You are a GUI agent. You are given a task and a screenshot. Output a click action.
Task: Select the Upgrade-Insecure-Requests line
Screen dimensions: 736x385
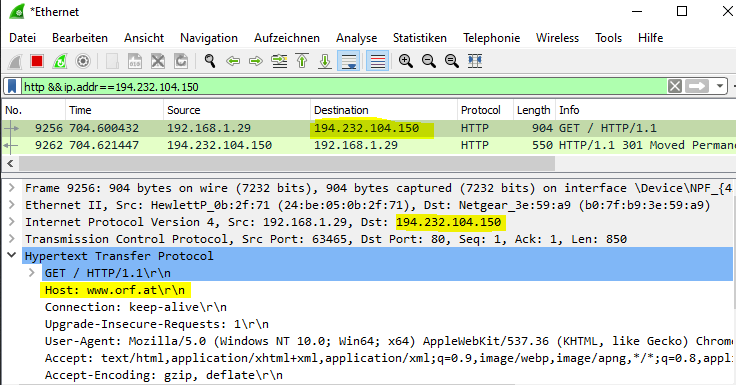(157, 324)
